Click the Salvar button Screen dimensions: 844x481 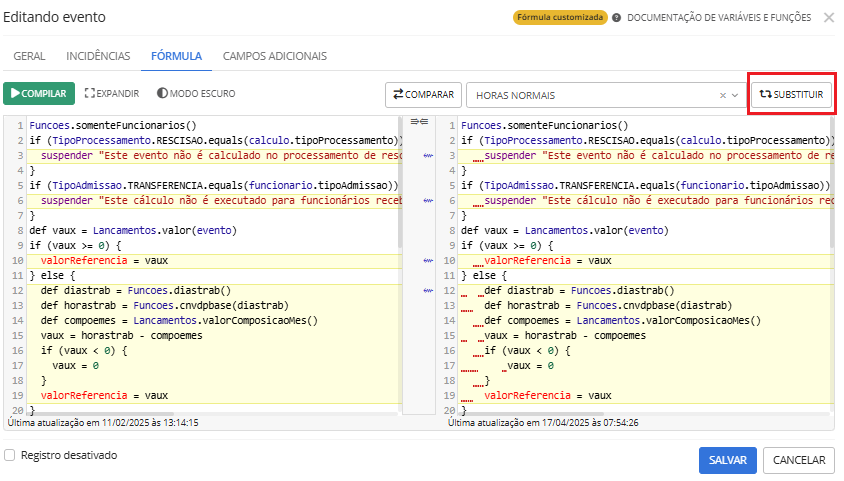click(x=728, y=460)
